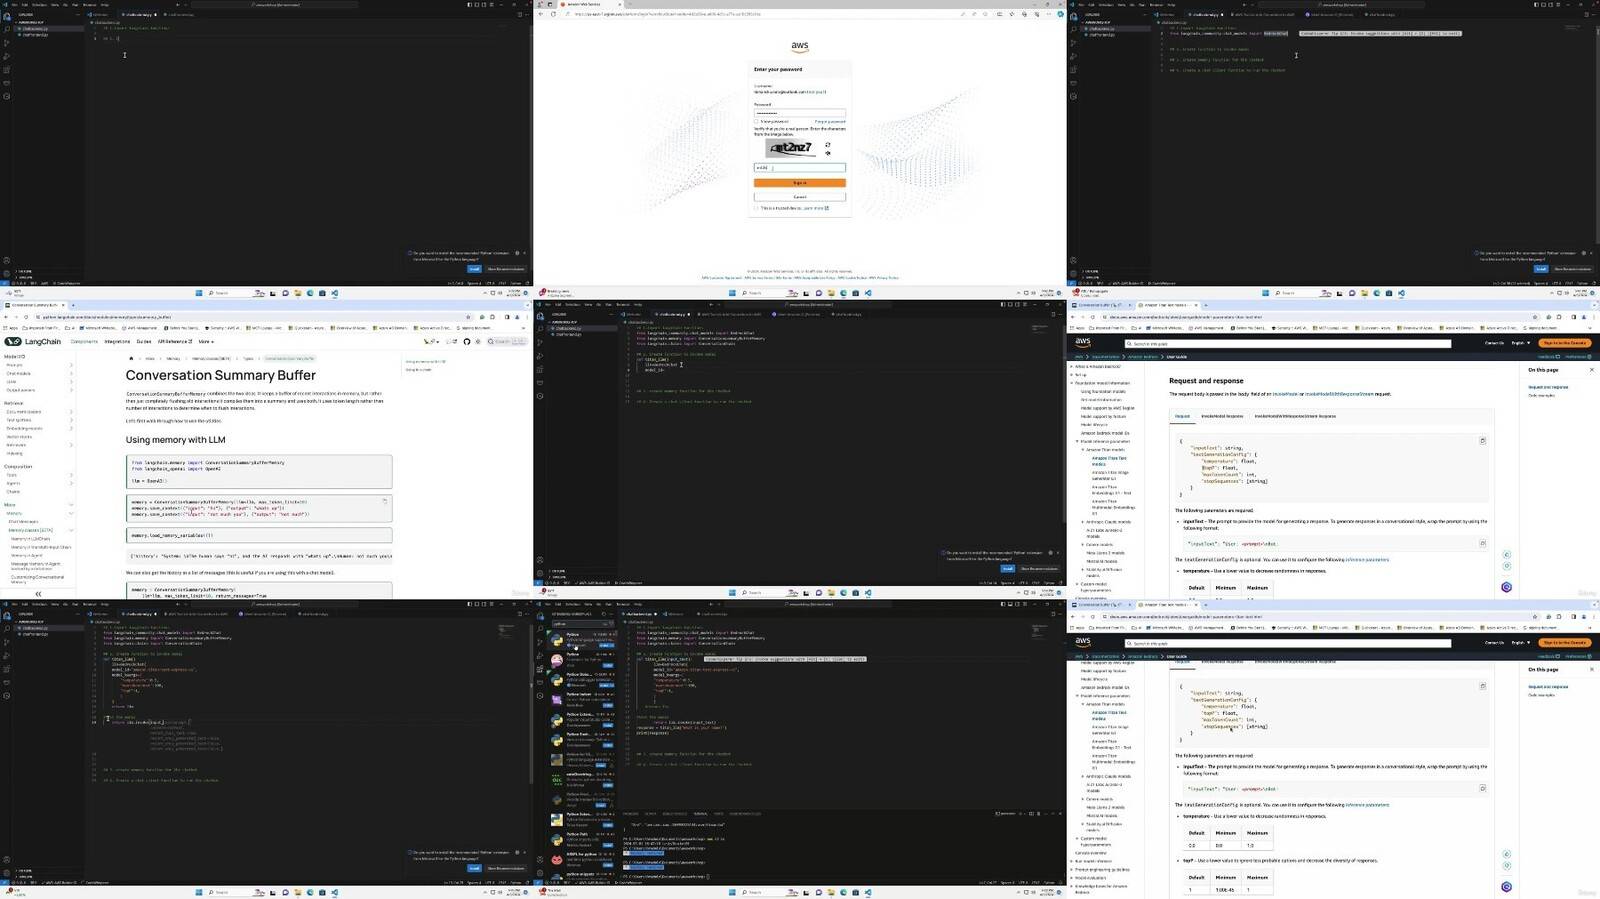Open the InvokeModel link in AWS docs text
The image size is (1600, 899).
[x=1285, y=394]
